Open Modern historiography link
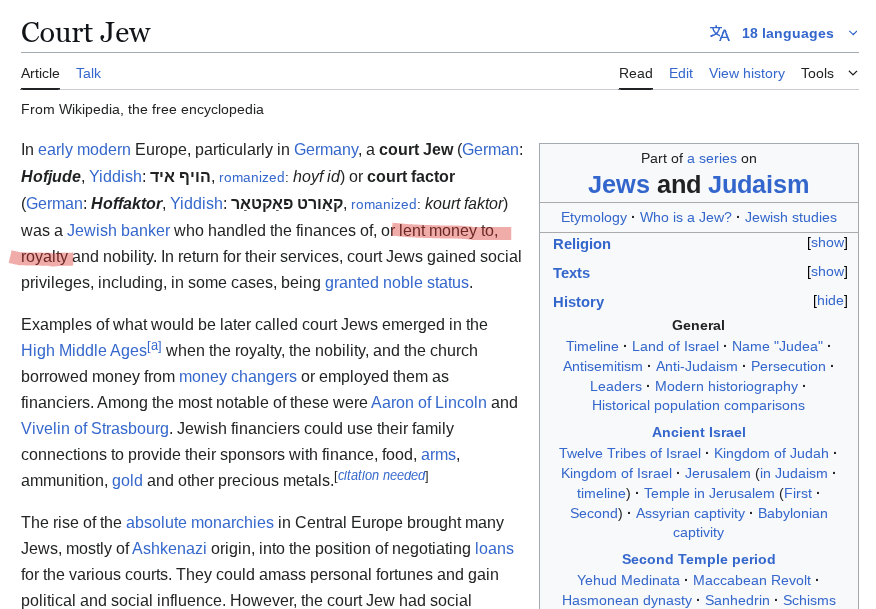876x609 pixels. coord(726,387)
